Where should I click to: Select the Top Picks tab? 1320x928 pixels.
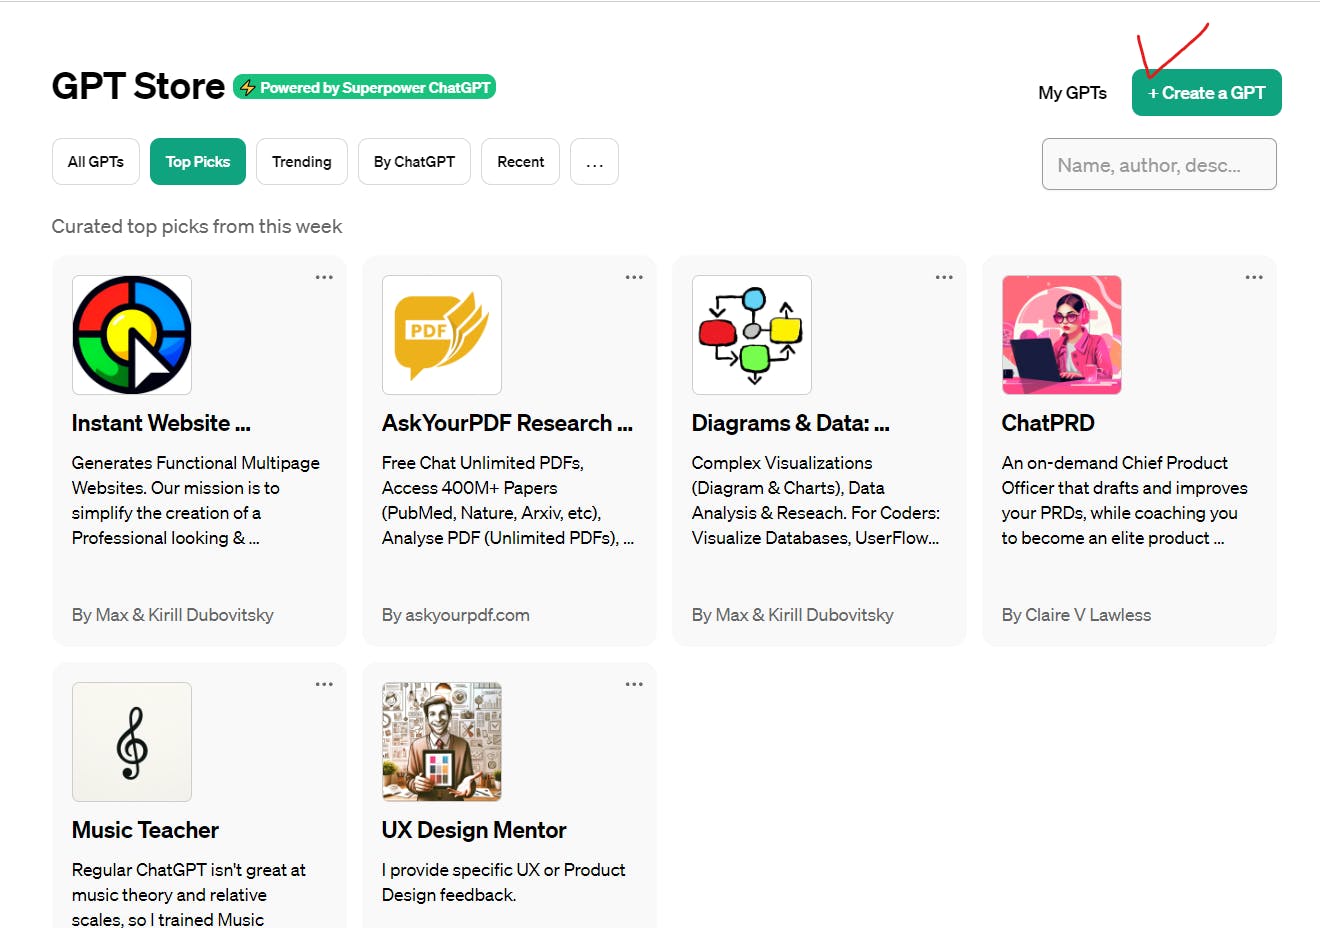point(198,162)
